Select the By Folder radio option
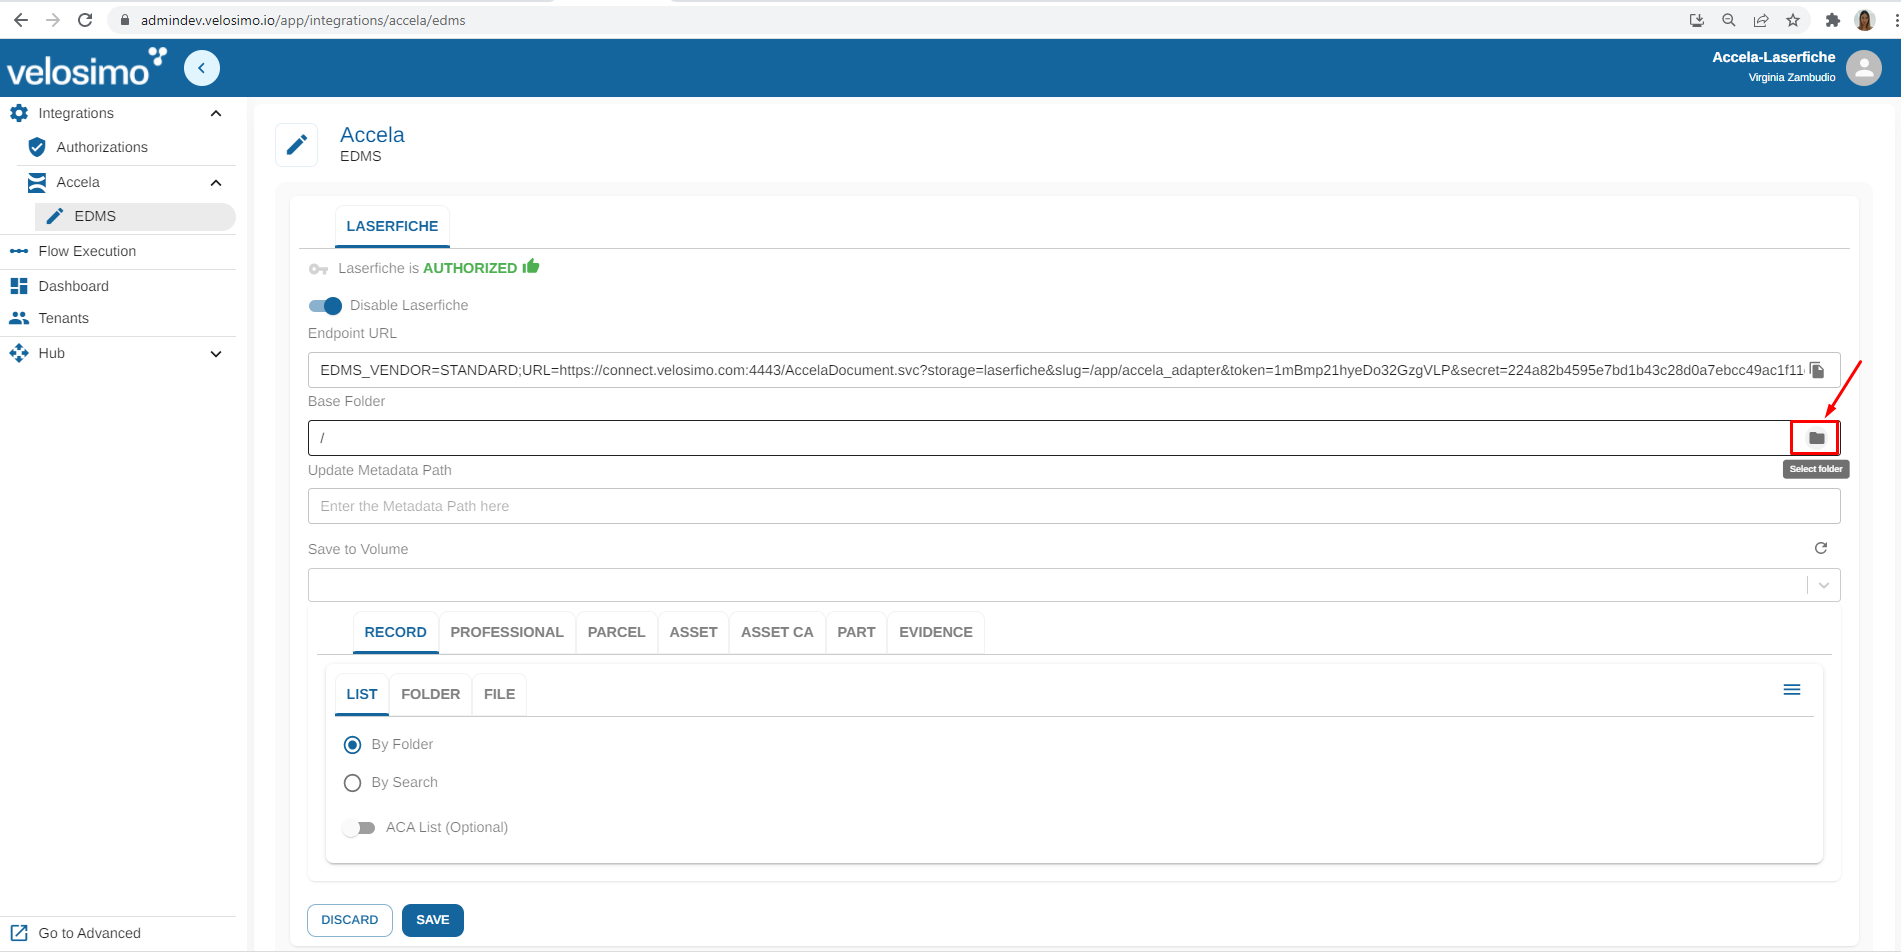1901x952 pixels. tap(352, 745)
